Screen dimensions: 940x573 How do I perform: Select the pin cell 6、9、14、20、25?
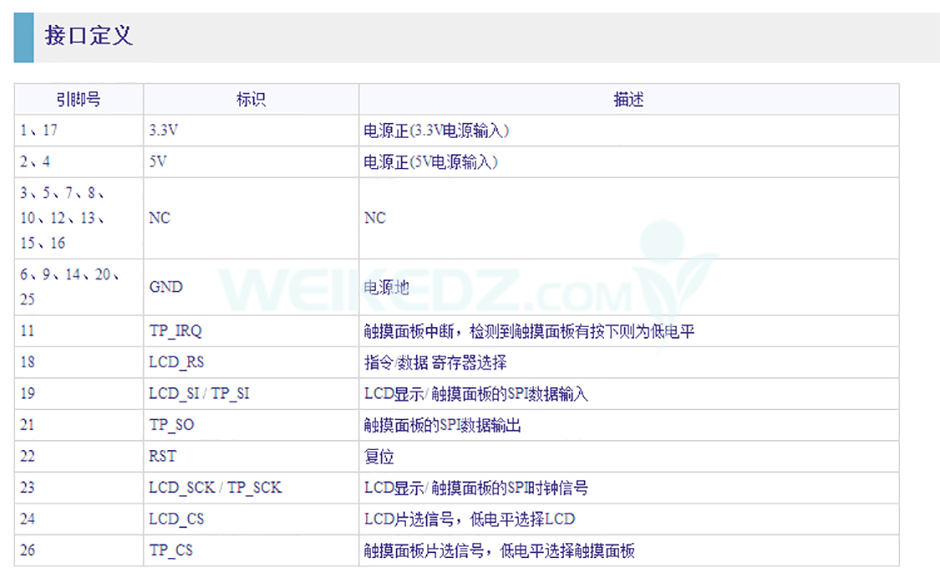79,286
